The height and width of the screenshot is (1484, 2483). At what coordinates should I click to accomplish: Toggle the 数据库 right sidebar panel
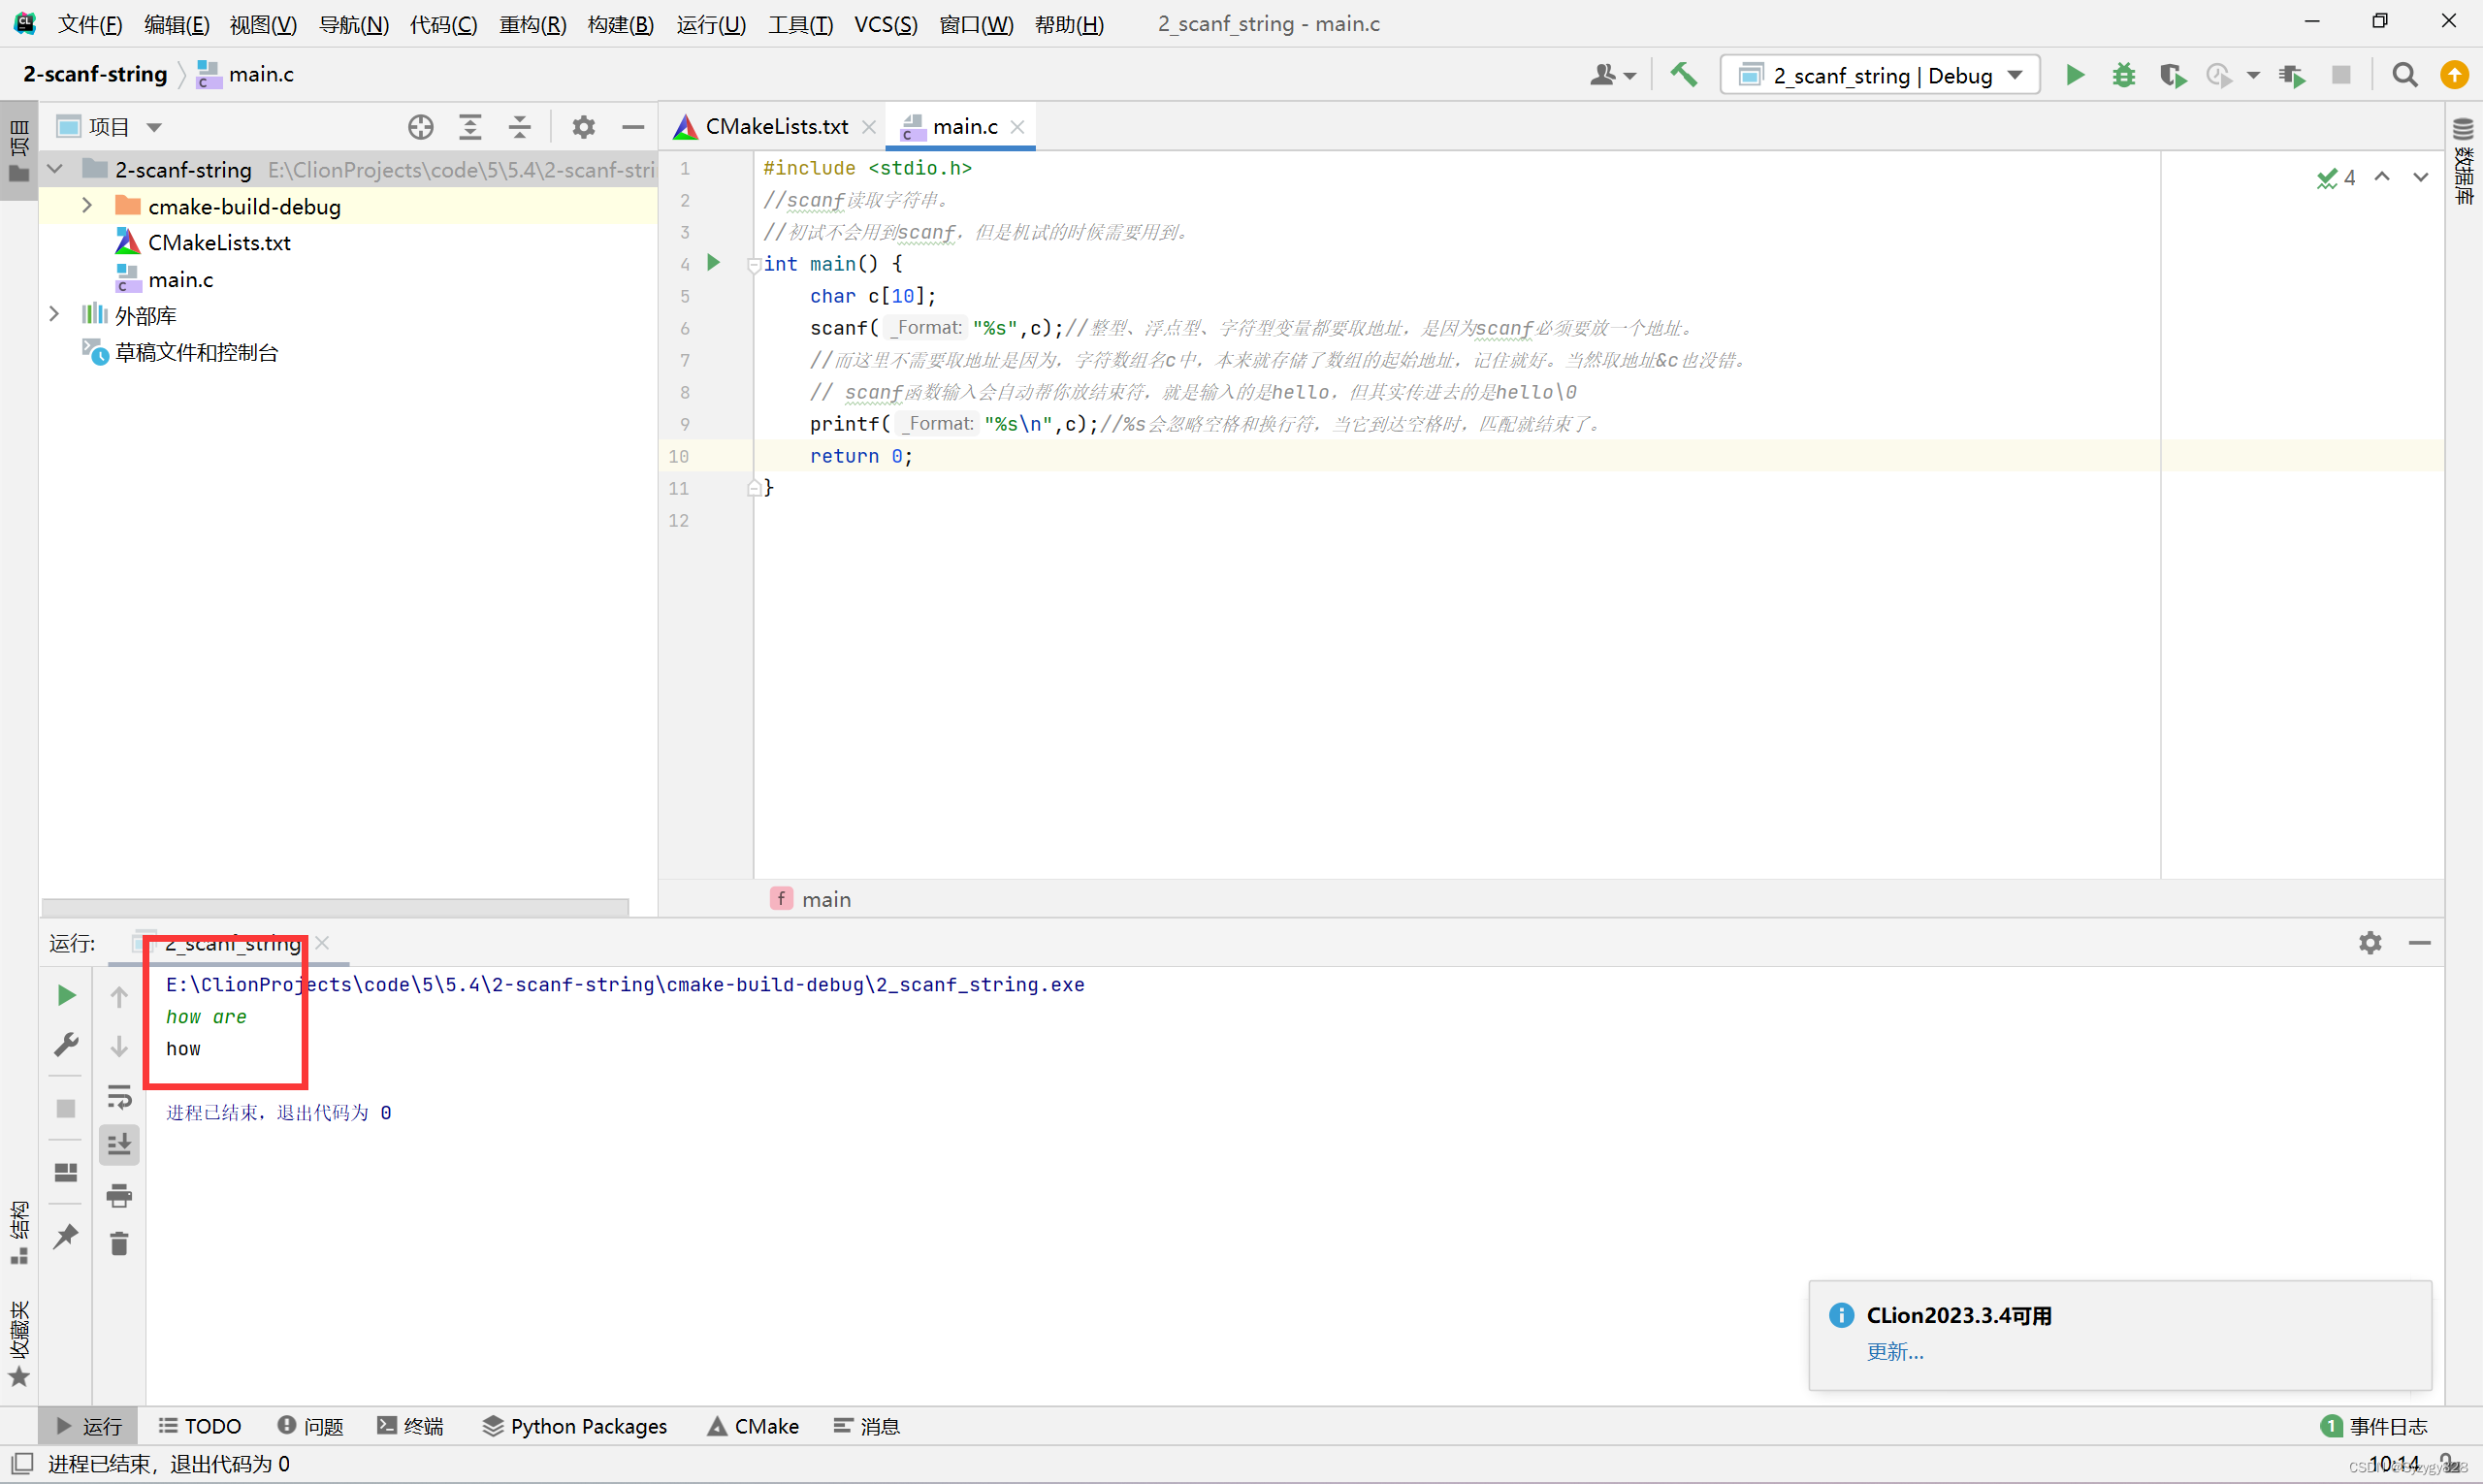pos(2463,160)
